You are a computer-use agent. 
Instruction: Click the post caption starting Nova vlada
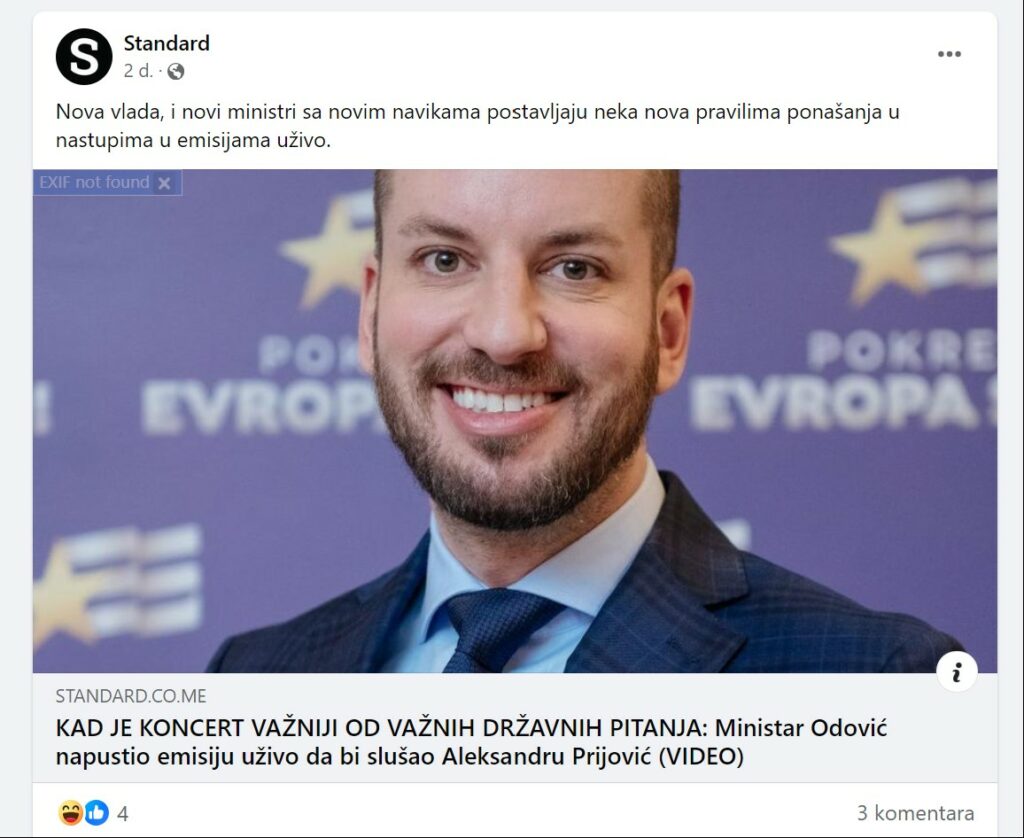pyautogui.click(x=477, y=125)
